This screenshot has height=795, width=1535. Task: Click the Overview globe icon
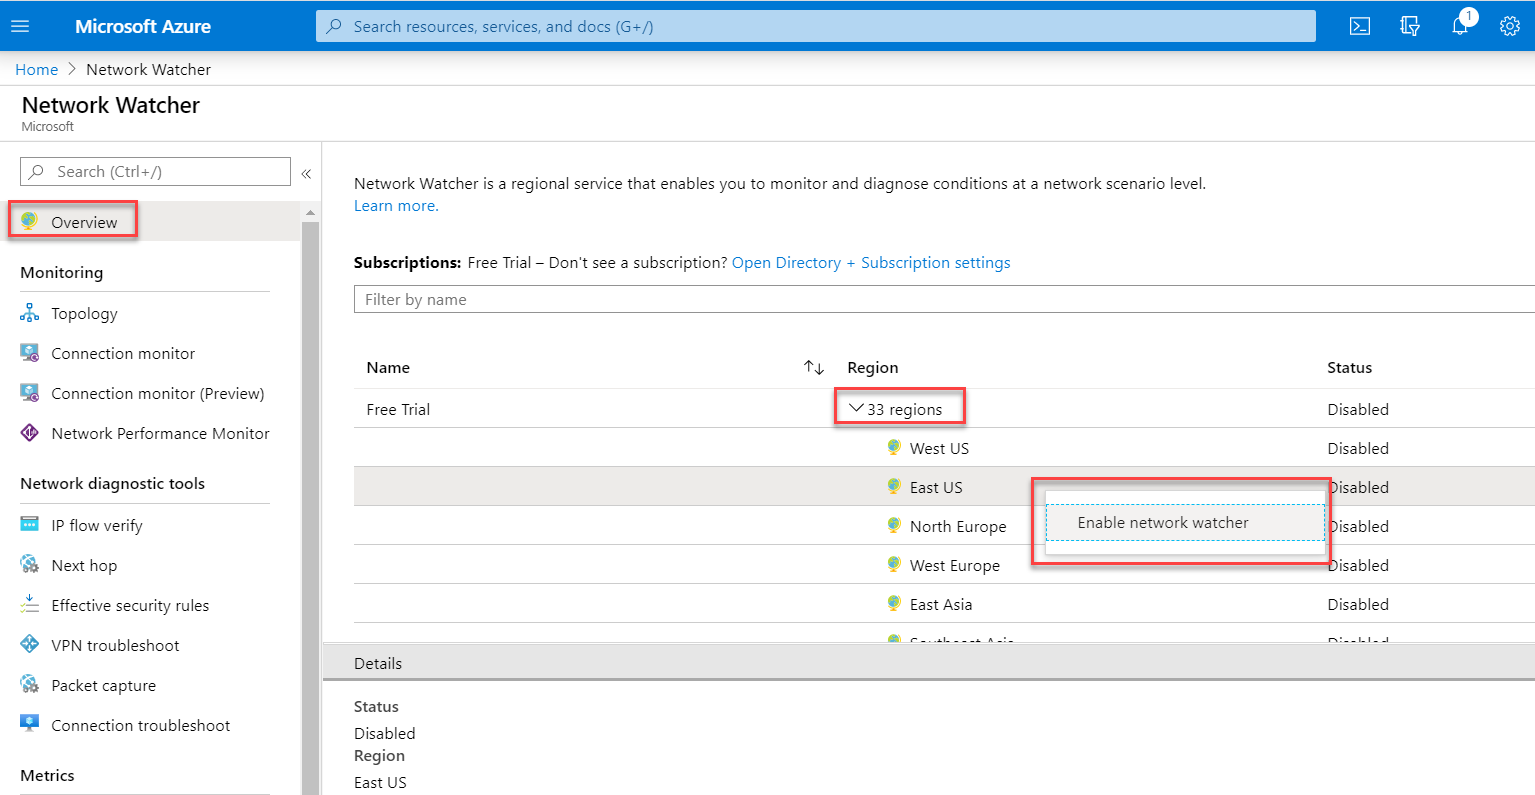point(30,221)
